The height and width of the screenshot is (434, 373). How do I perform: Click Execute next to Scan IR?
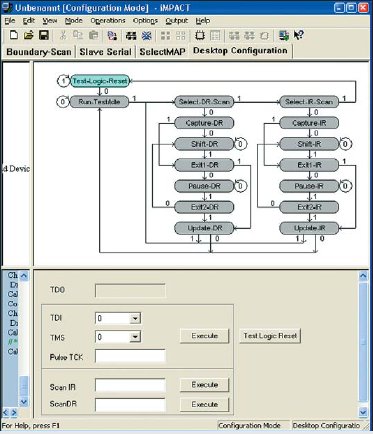pyautogui.click(x=204, y=385)
